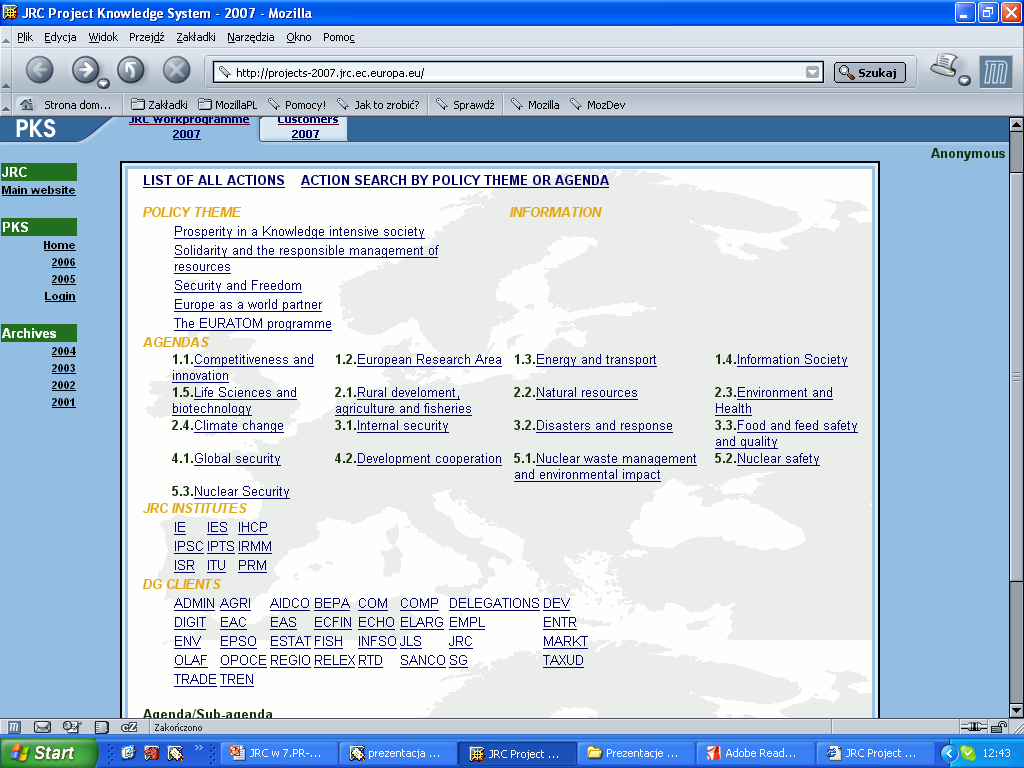
Task: Reload the page with the Reload button
Action: click(x=131, y=70)
